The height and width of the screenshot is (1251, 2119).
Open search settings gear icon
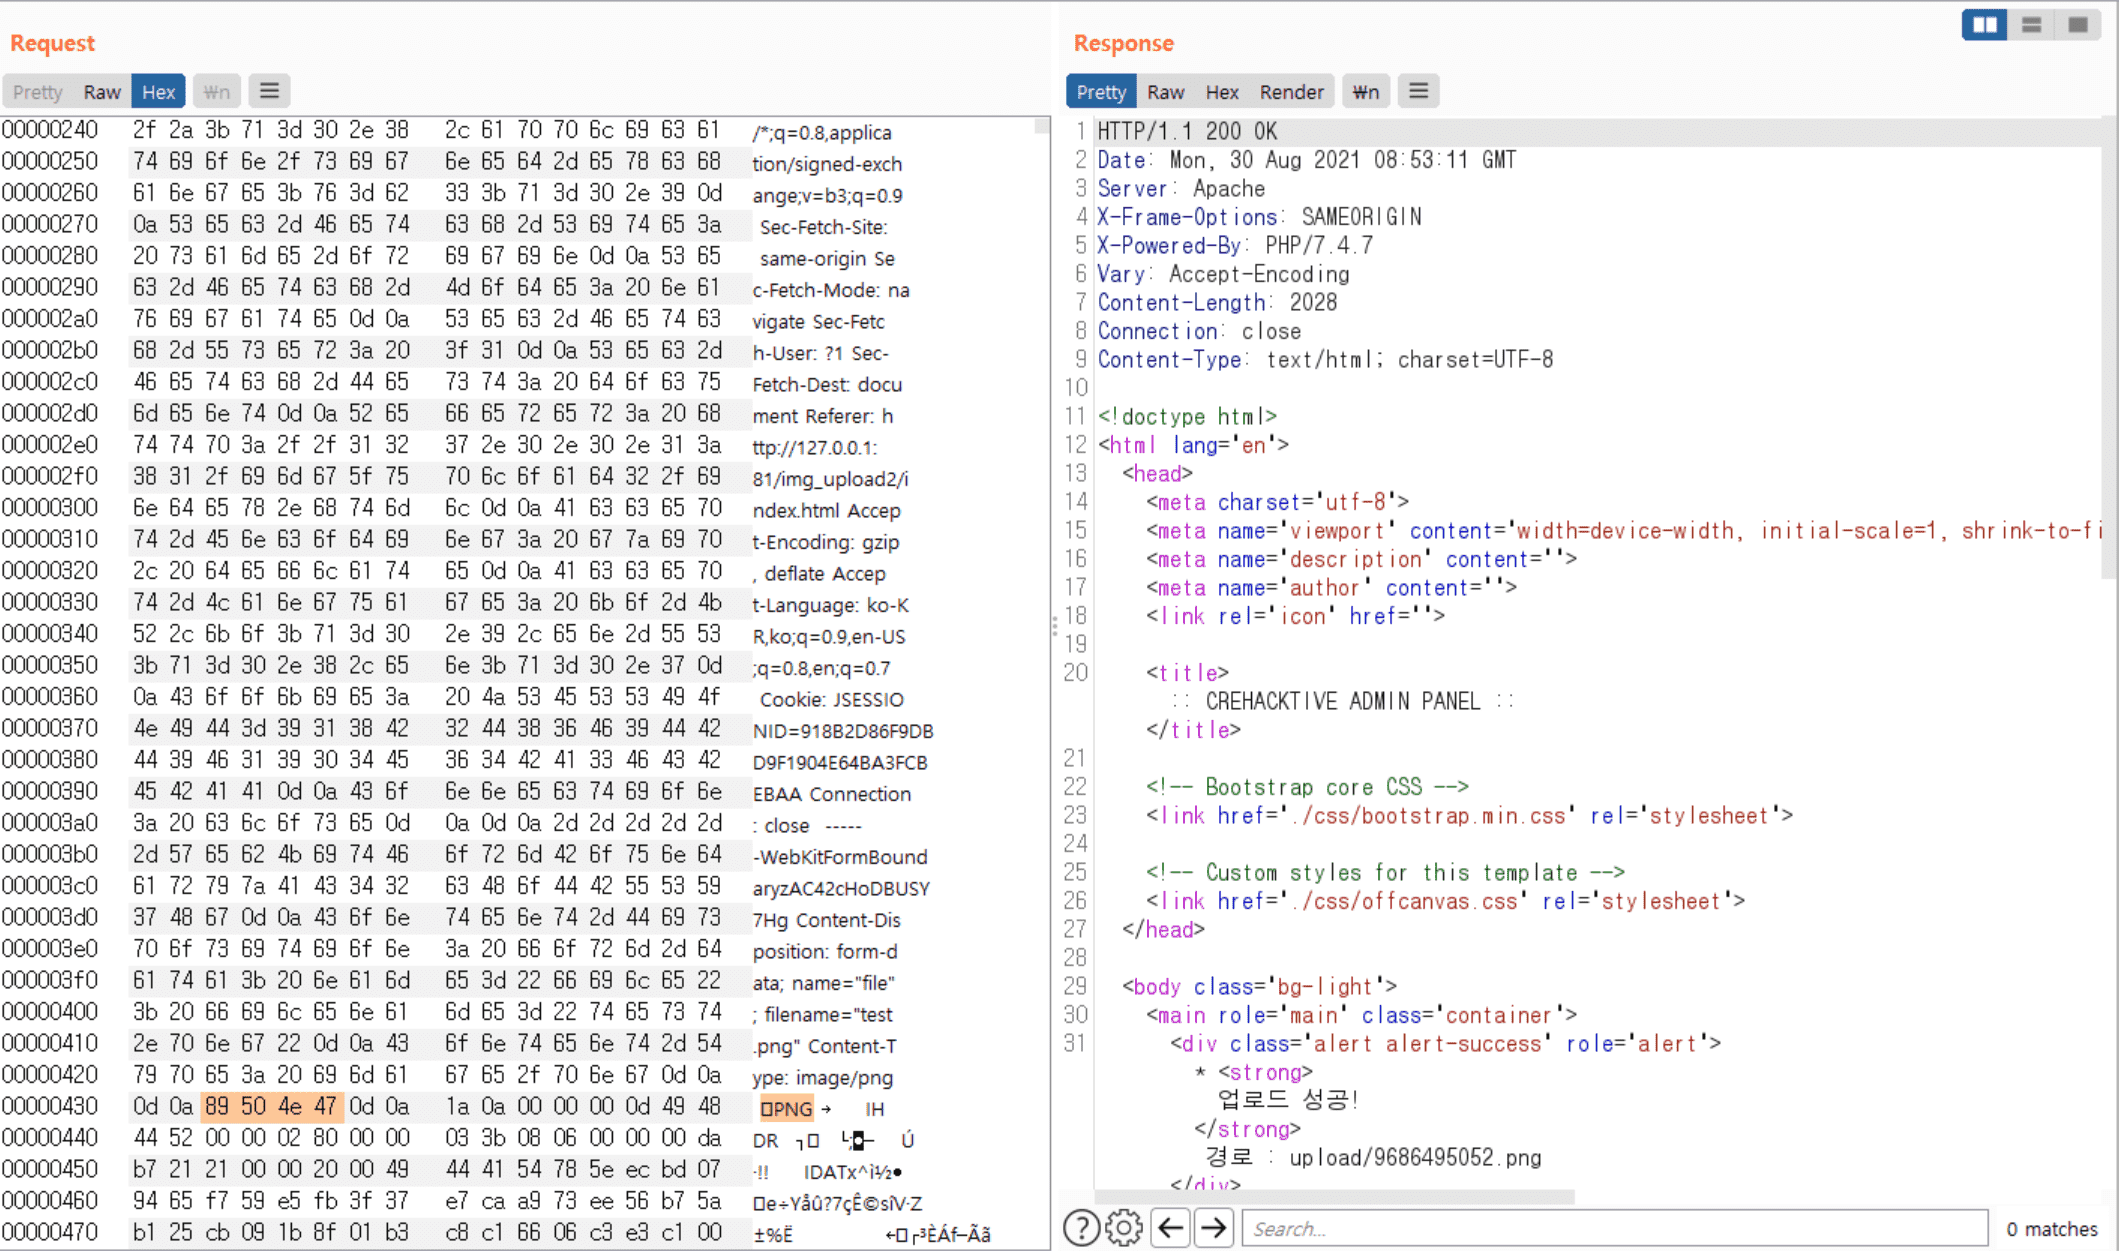click(x=1124, y=1227)
